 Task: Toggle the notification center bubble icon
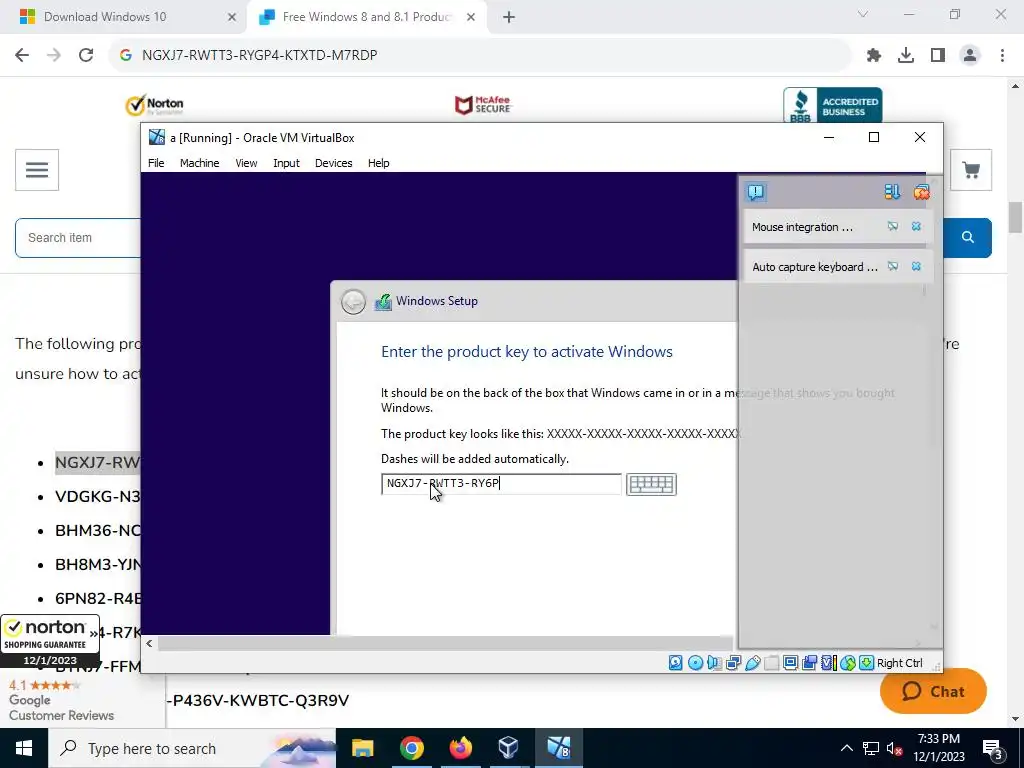tap(756, 192)
